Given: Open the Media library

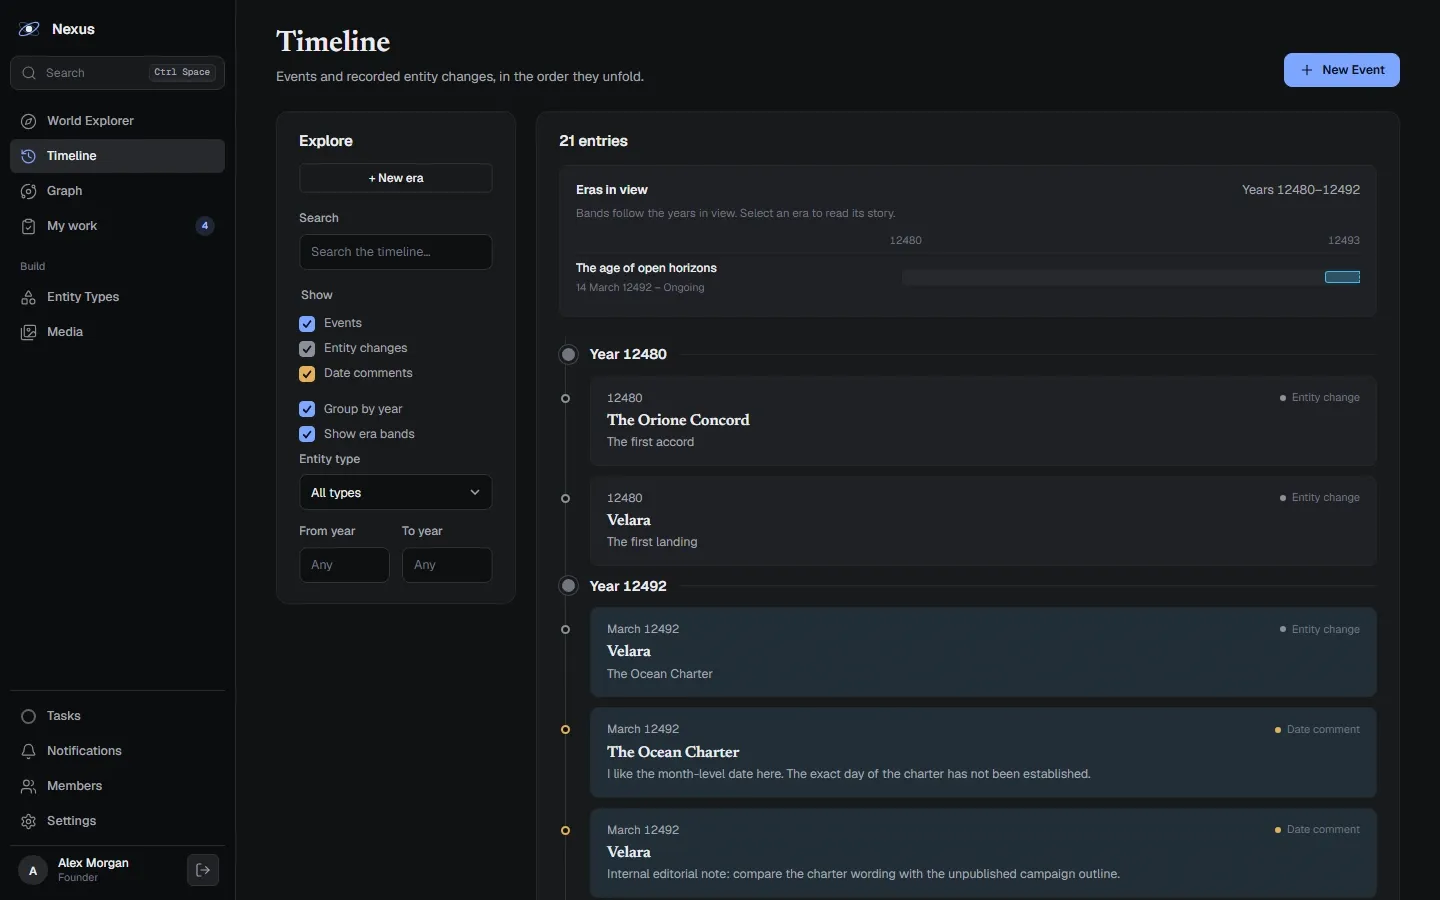Looking at the screenshot, I should pyautogui.click(x=117, y=332).
